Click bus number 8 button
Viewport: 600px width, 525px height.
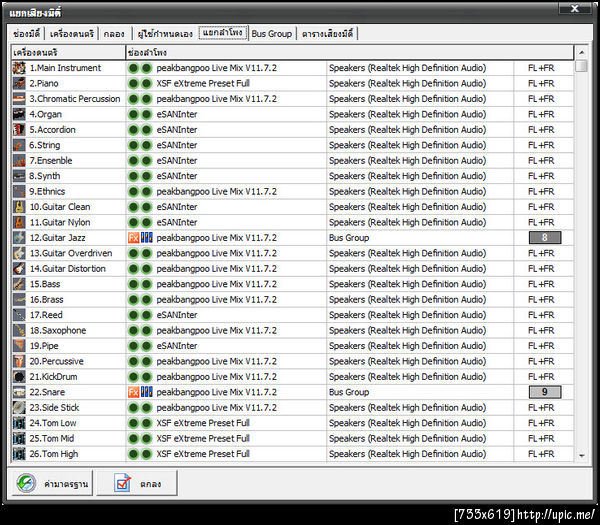[x=545, y=238]
